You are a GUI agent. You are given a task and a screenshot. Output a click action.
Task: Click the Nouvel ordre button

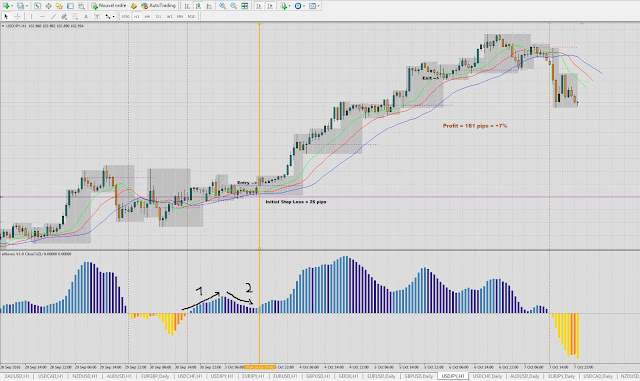[x=109, y=6]
